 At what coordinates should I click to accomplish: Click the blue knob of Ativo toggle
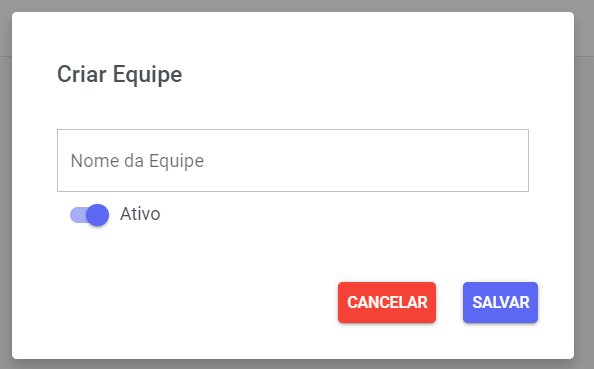point(98,215)
